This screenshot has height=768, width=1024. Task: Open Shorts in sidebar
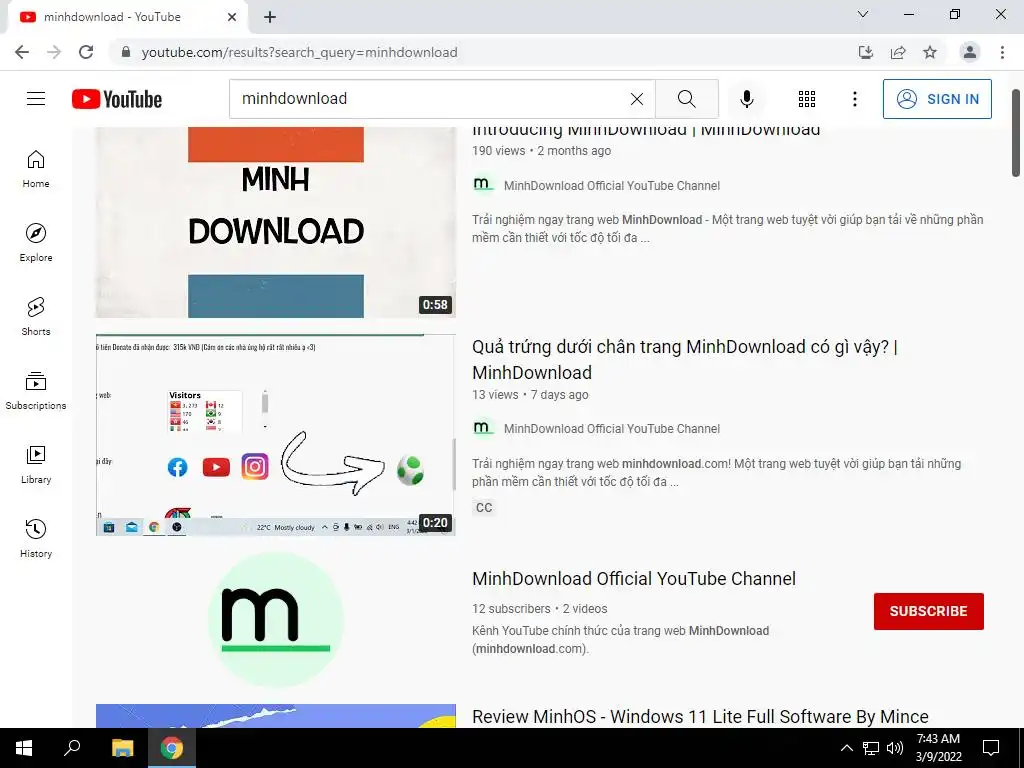(x=36, y=317)
